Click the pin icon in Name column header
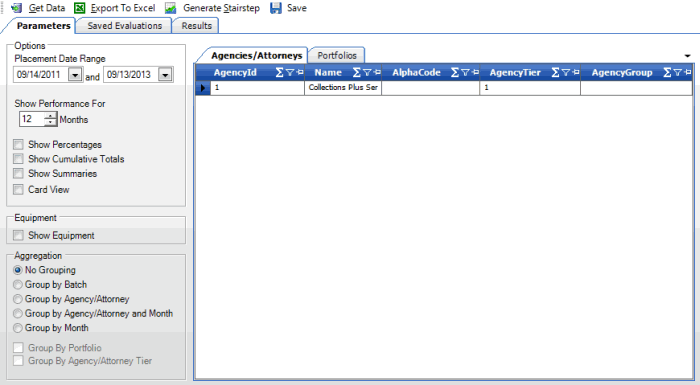Viewport: 700px width, 385px height. [377, 72]
